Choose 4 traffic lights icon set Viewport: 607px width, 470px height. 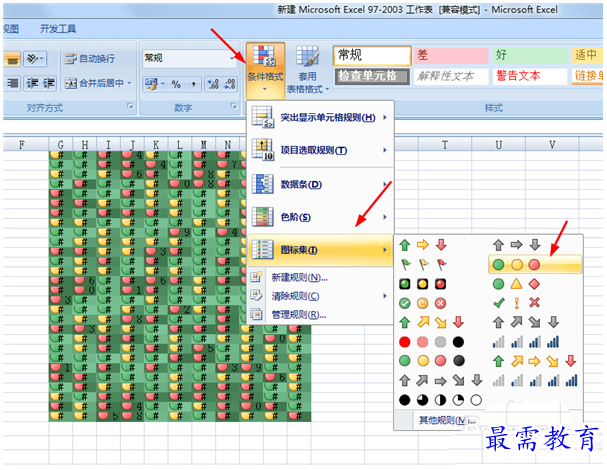click(432, 361)
